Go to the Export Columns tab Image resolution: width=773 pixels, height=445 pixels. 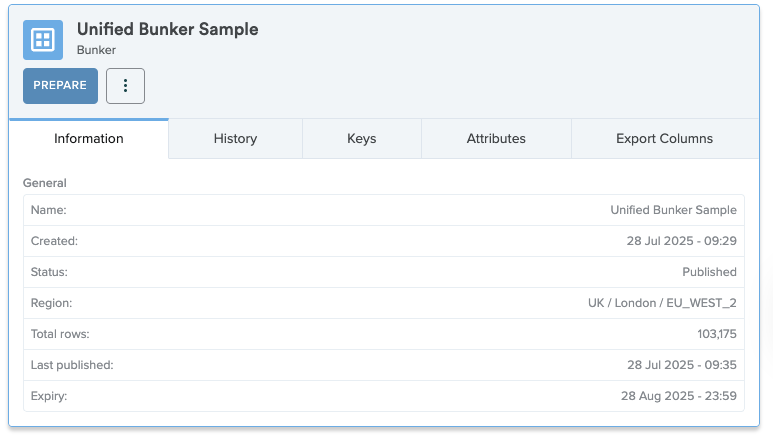pos(665,139)
